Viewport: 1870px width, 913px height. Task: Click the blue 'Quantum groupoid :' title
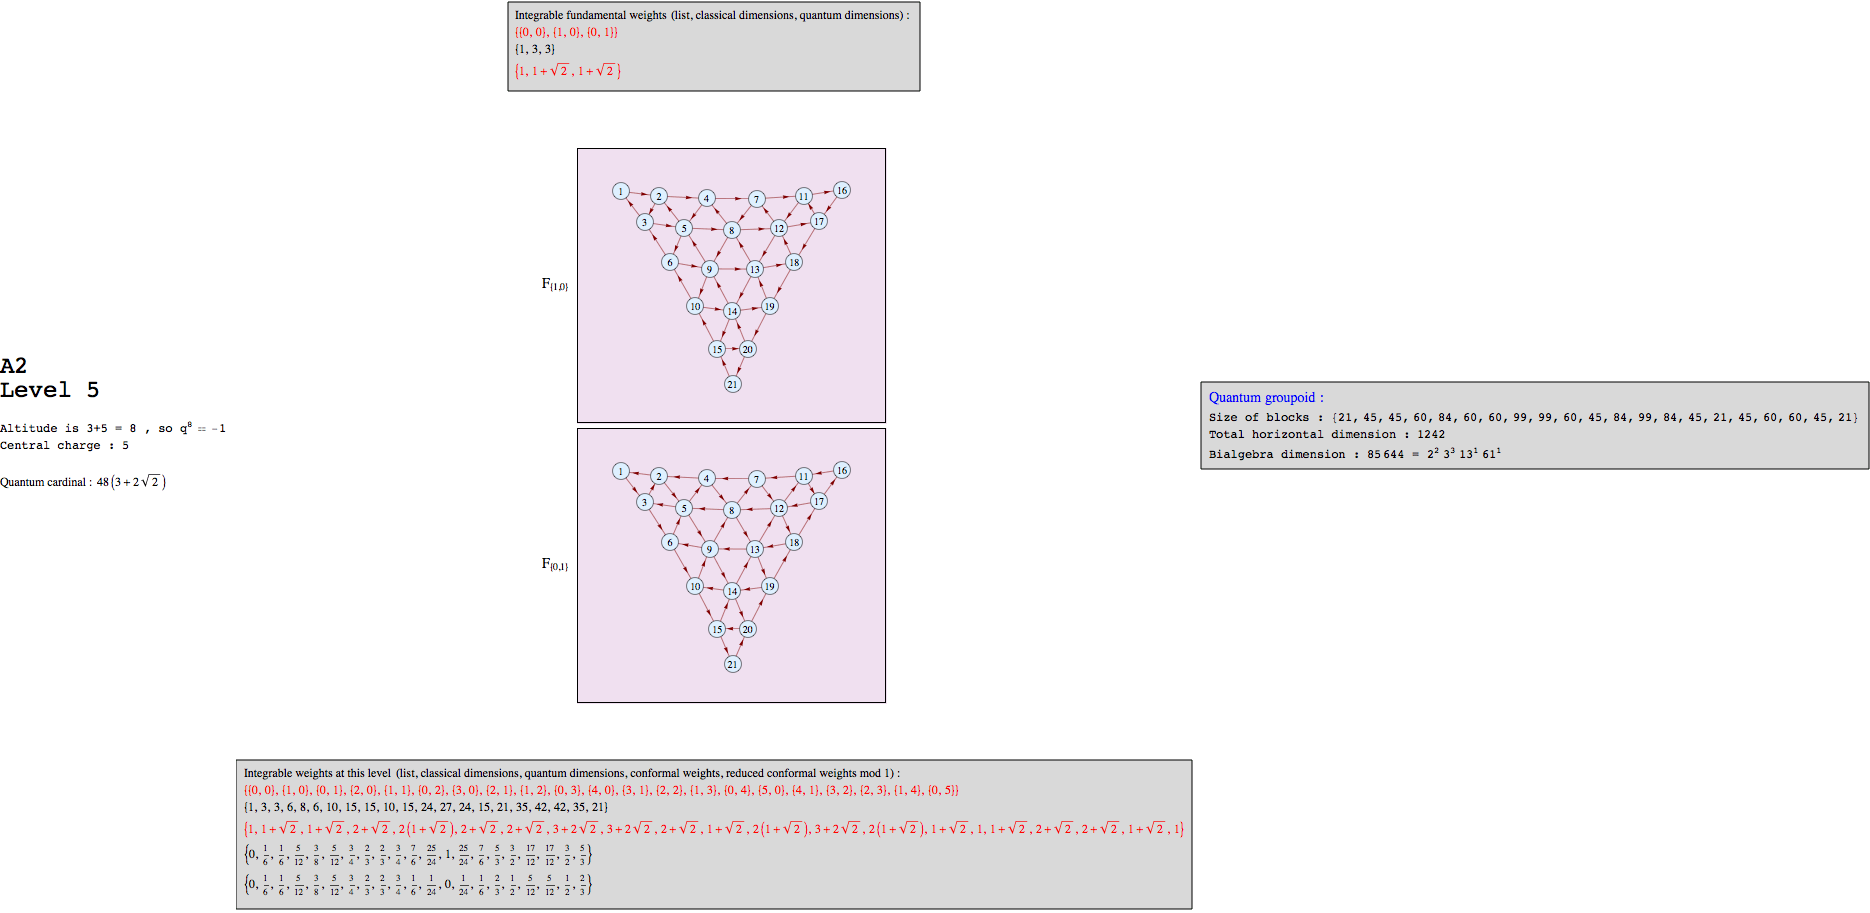(x=1266, y=397)
